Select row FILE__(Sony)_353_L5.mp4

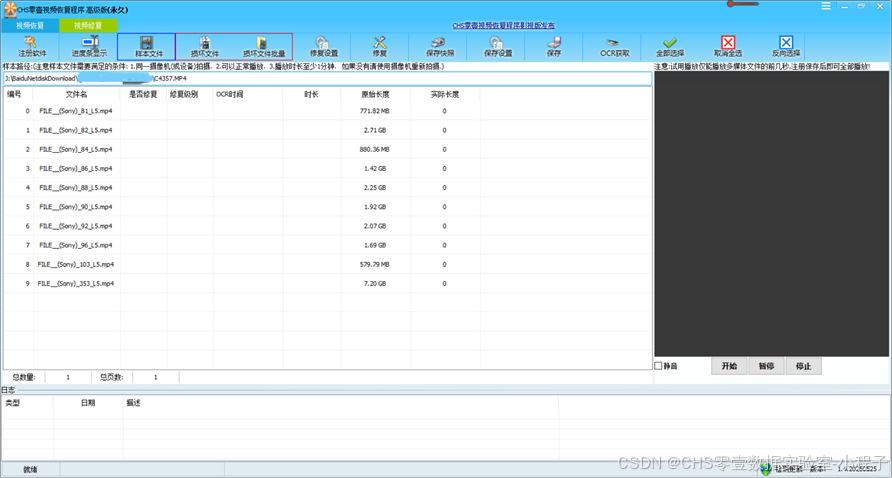point(327,283)
